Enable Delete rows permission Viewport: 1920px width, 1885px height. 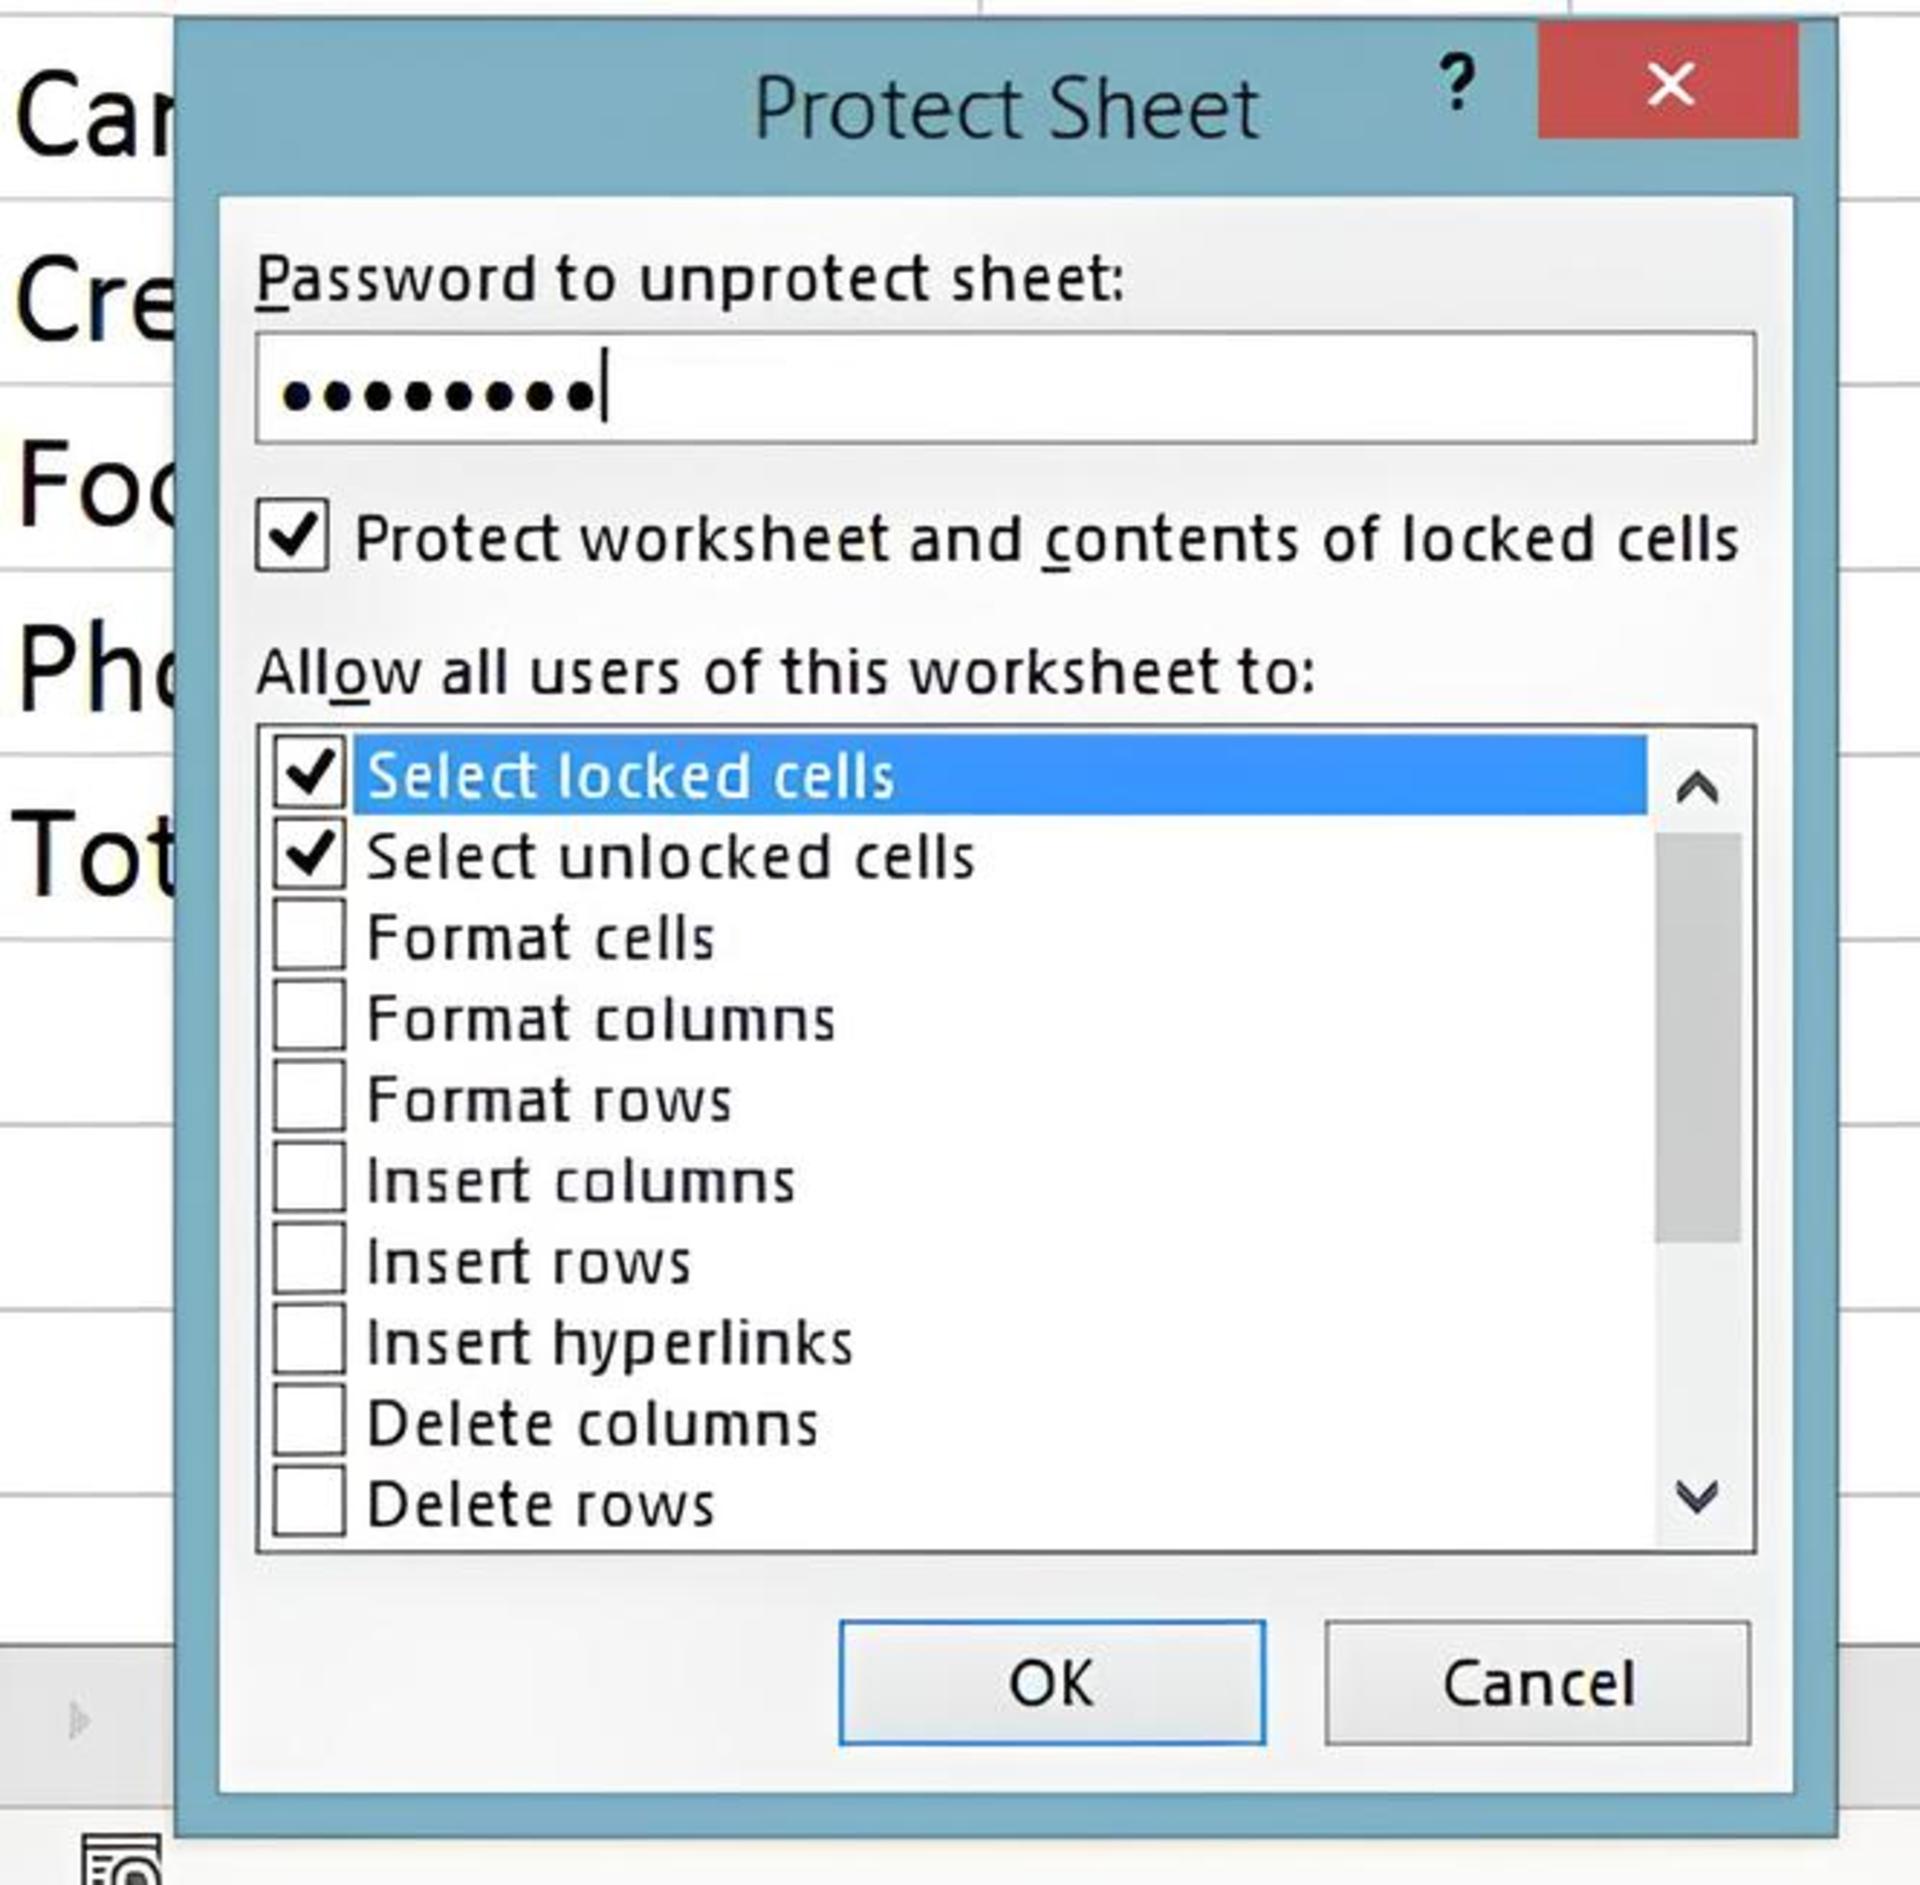pyautogui.click(x=309, y=1503)
